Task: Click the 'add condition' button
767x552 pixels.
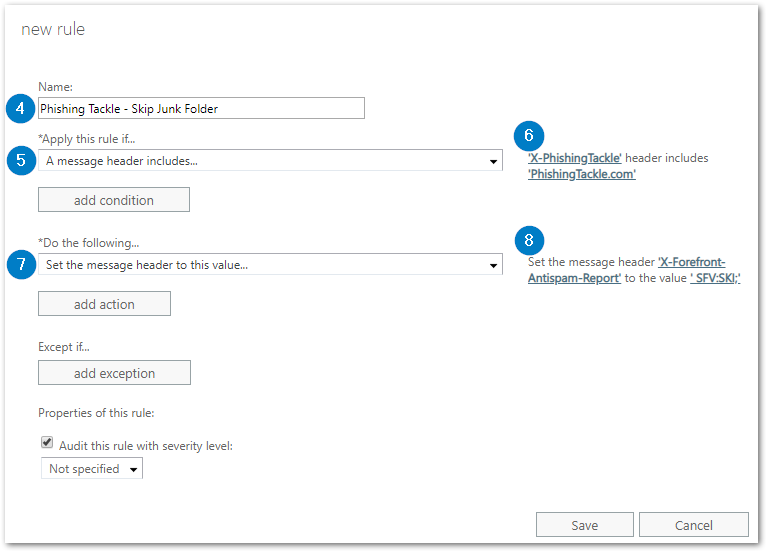Action: [x=114, y=200]
